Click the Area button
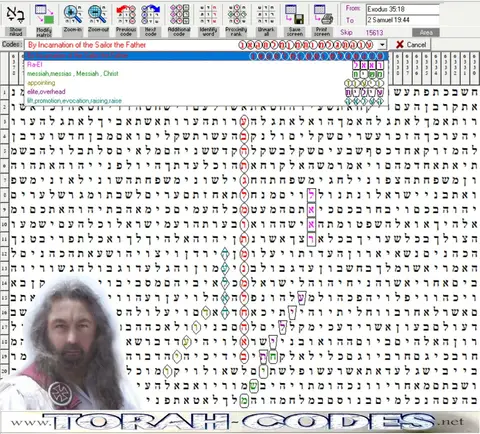Viewport: 480px width, 434px height. point(426,32)
